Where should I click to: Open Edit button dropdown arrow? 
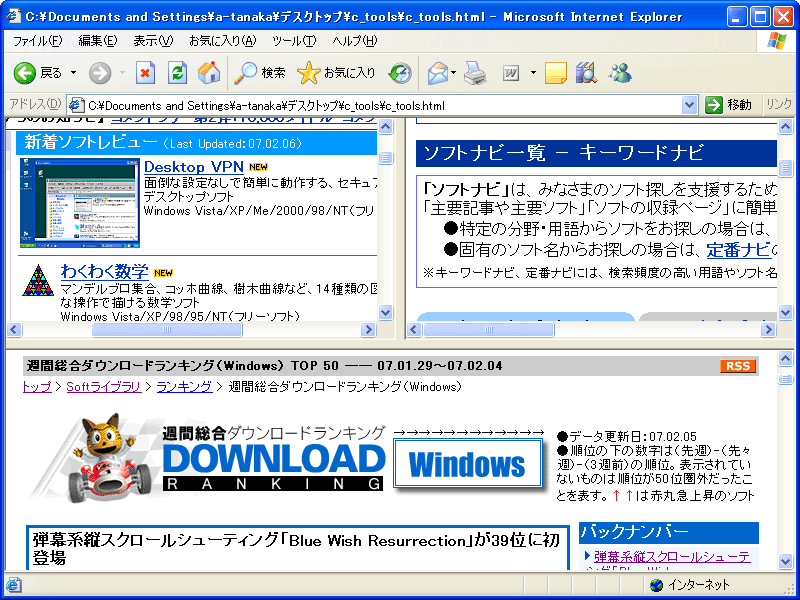coord(533,73)
